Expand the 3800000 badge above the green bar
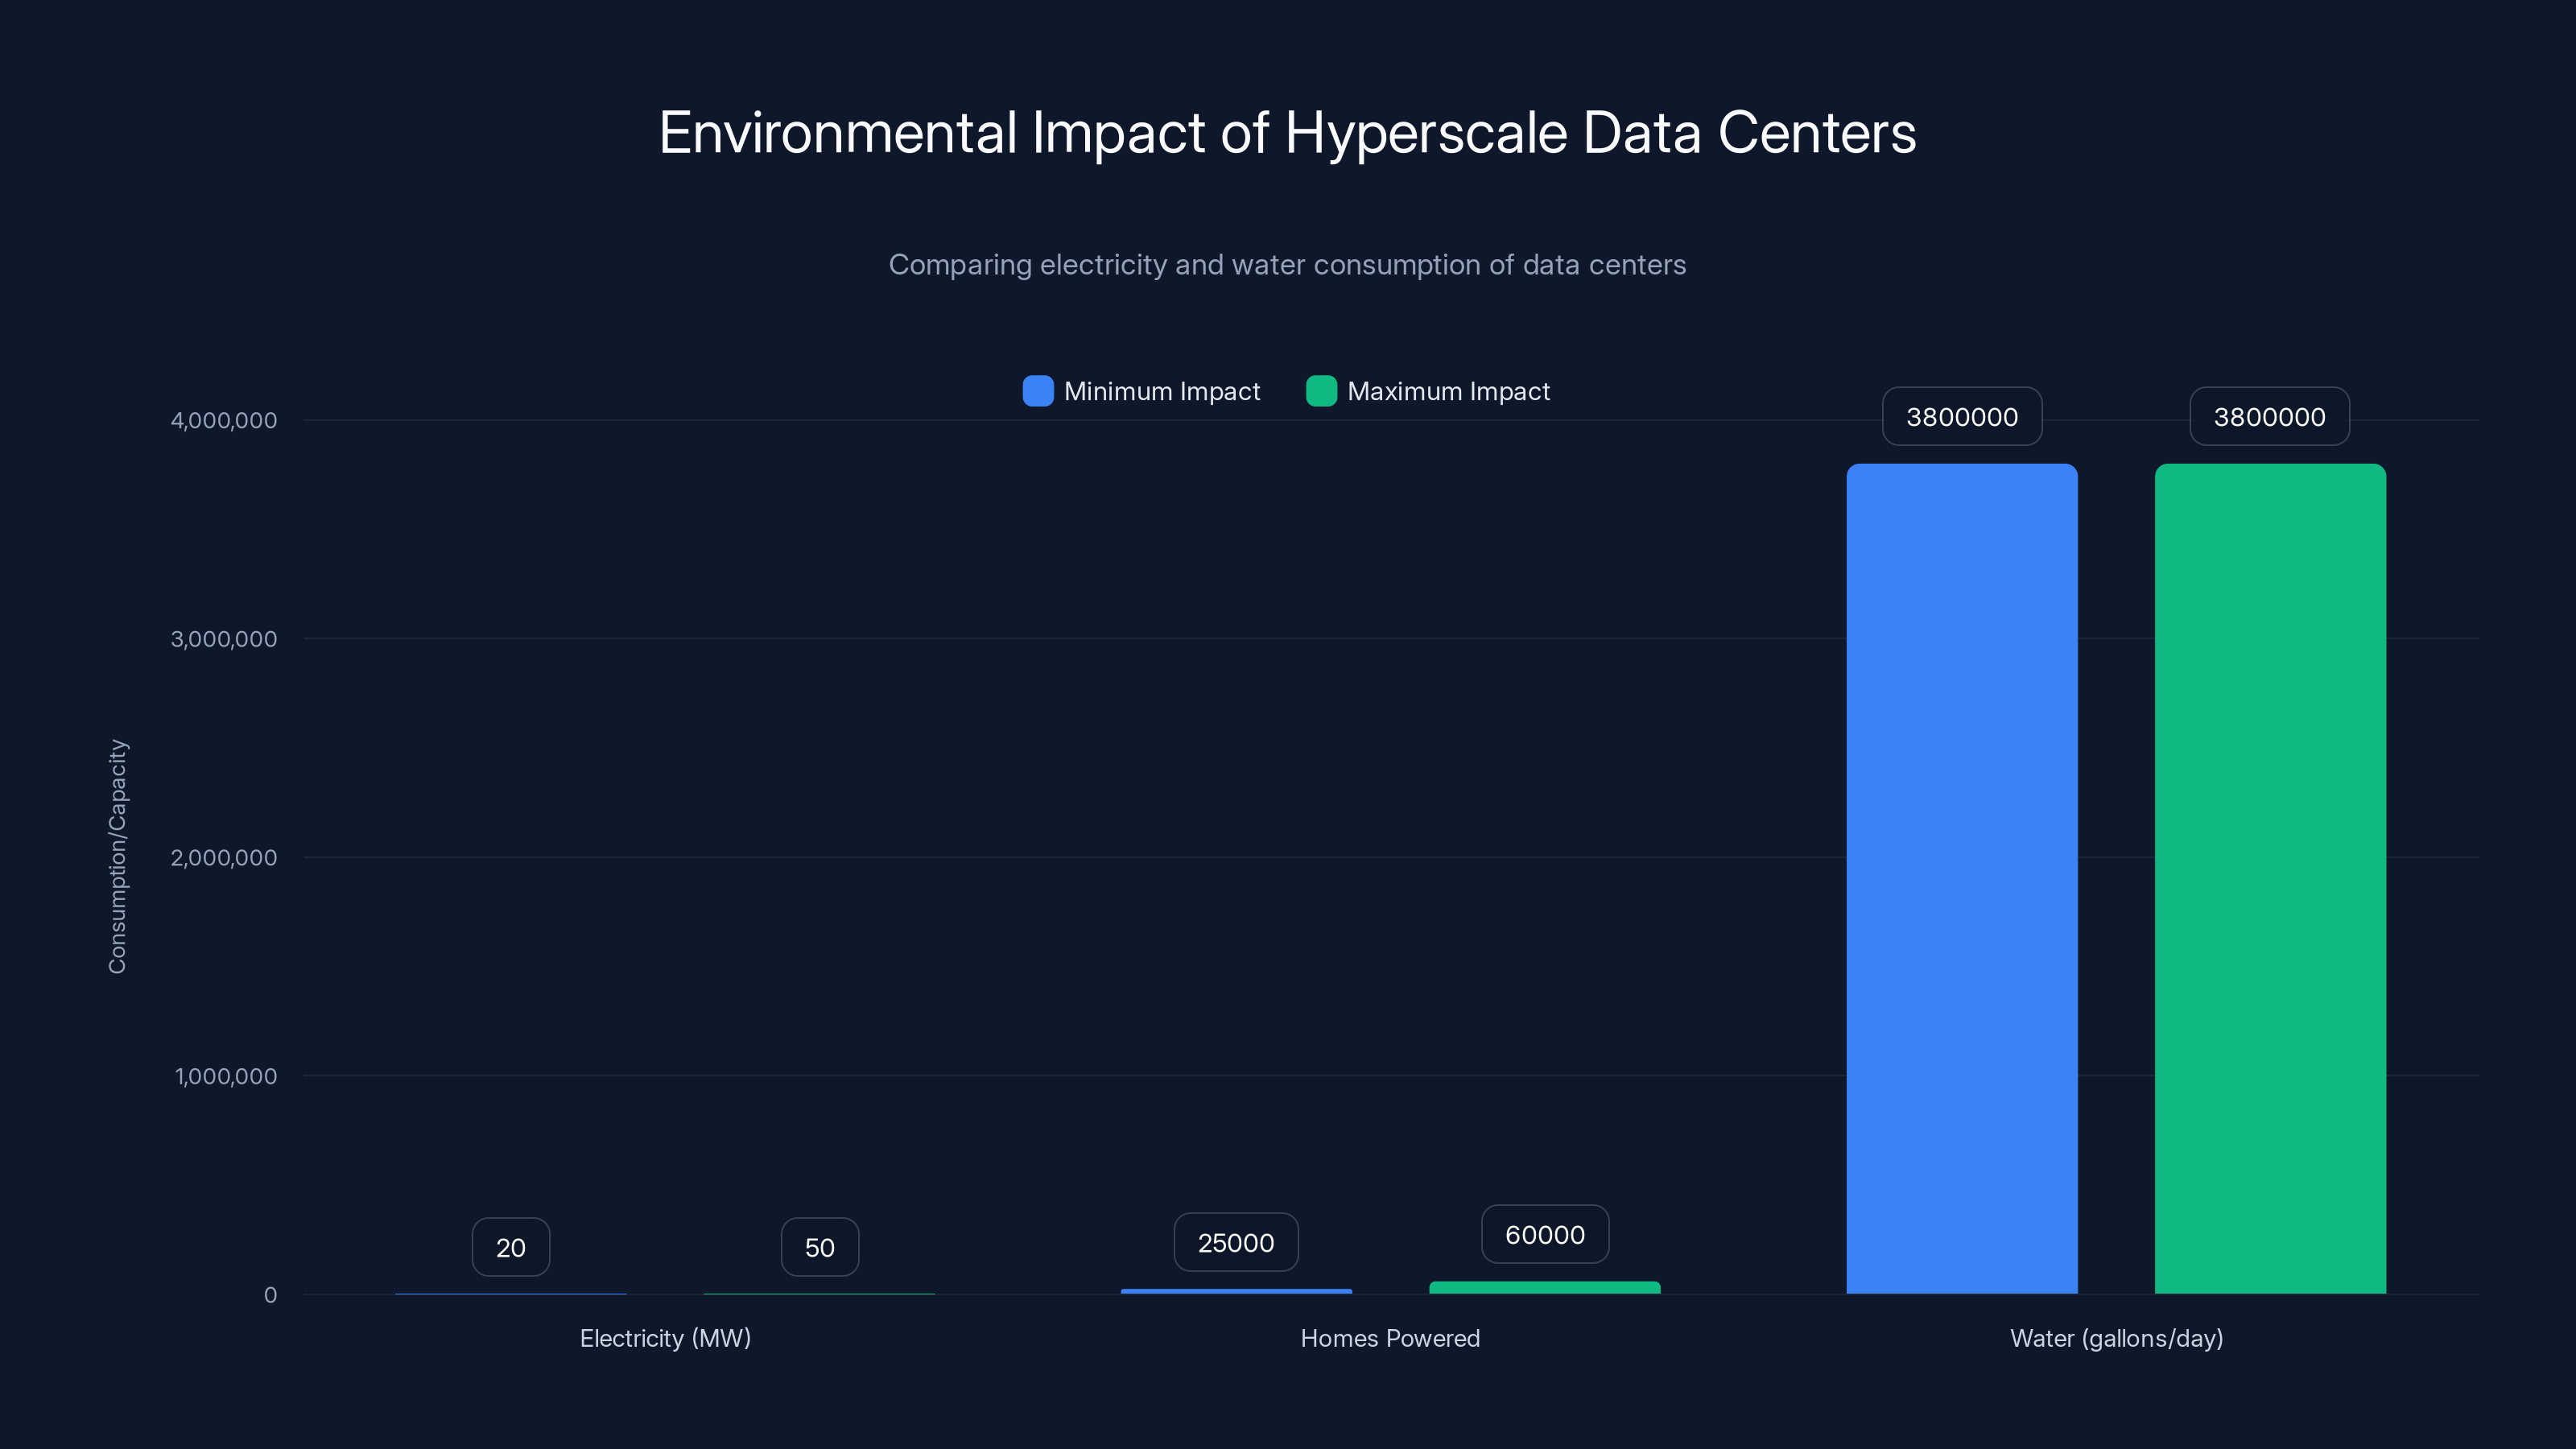 point(2269,416)
